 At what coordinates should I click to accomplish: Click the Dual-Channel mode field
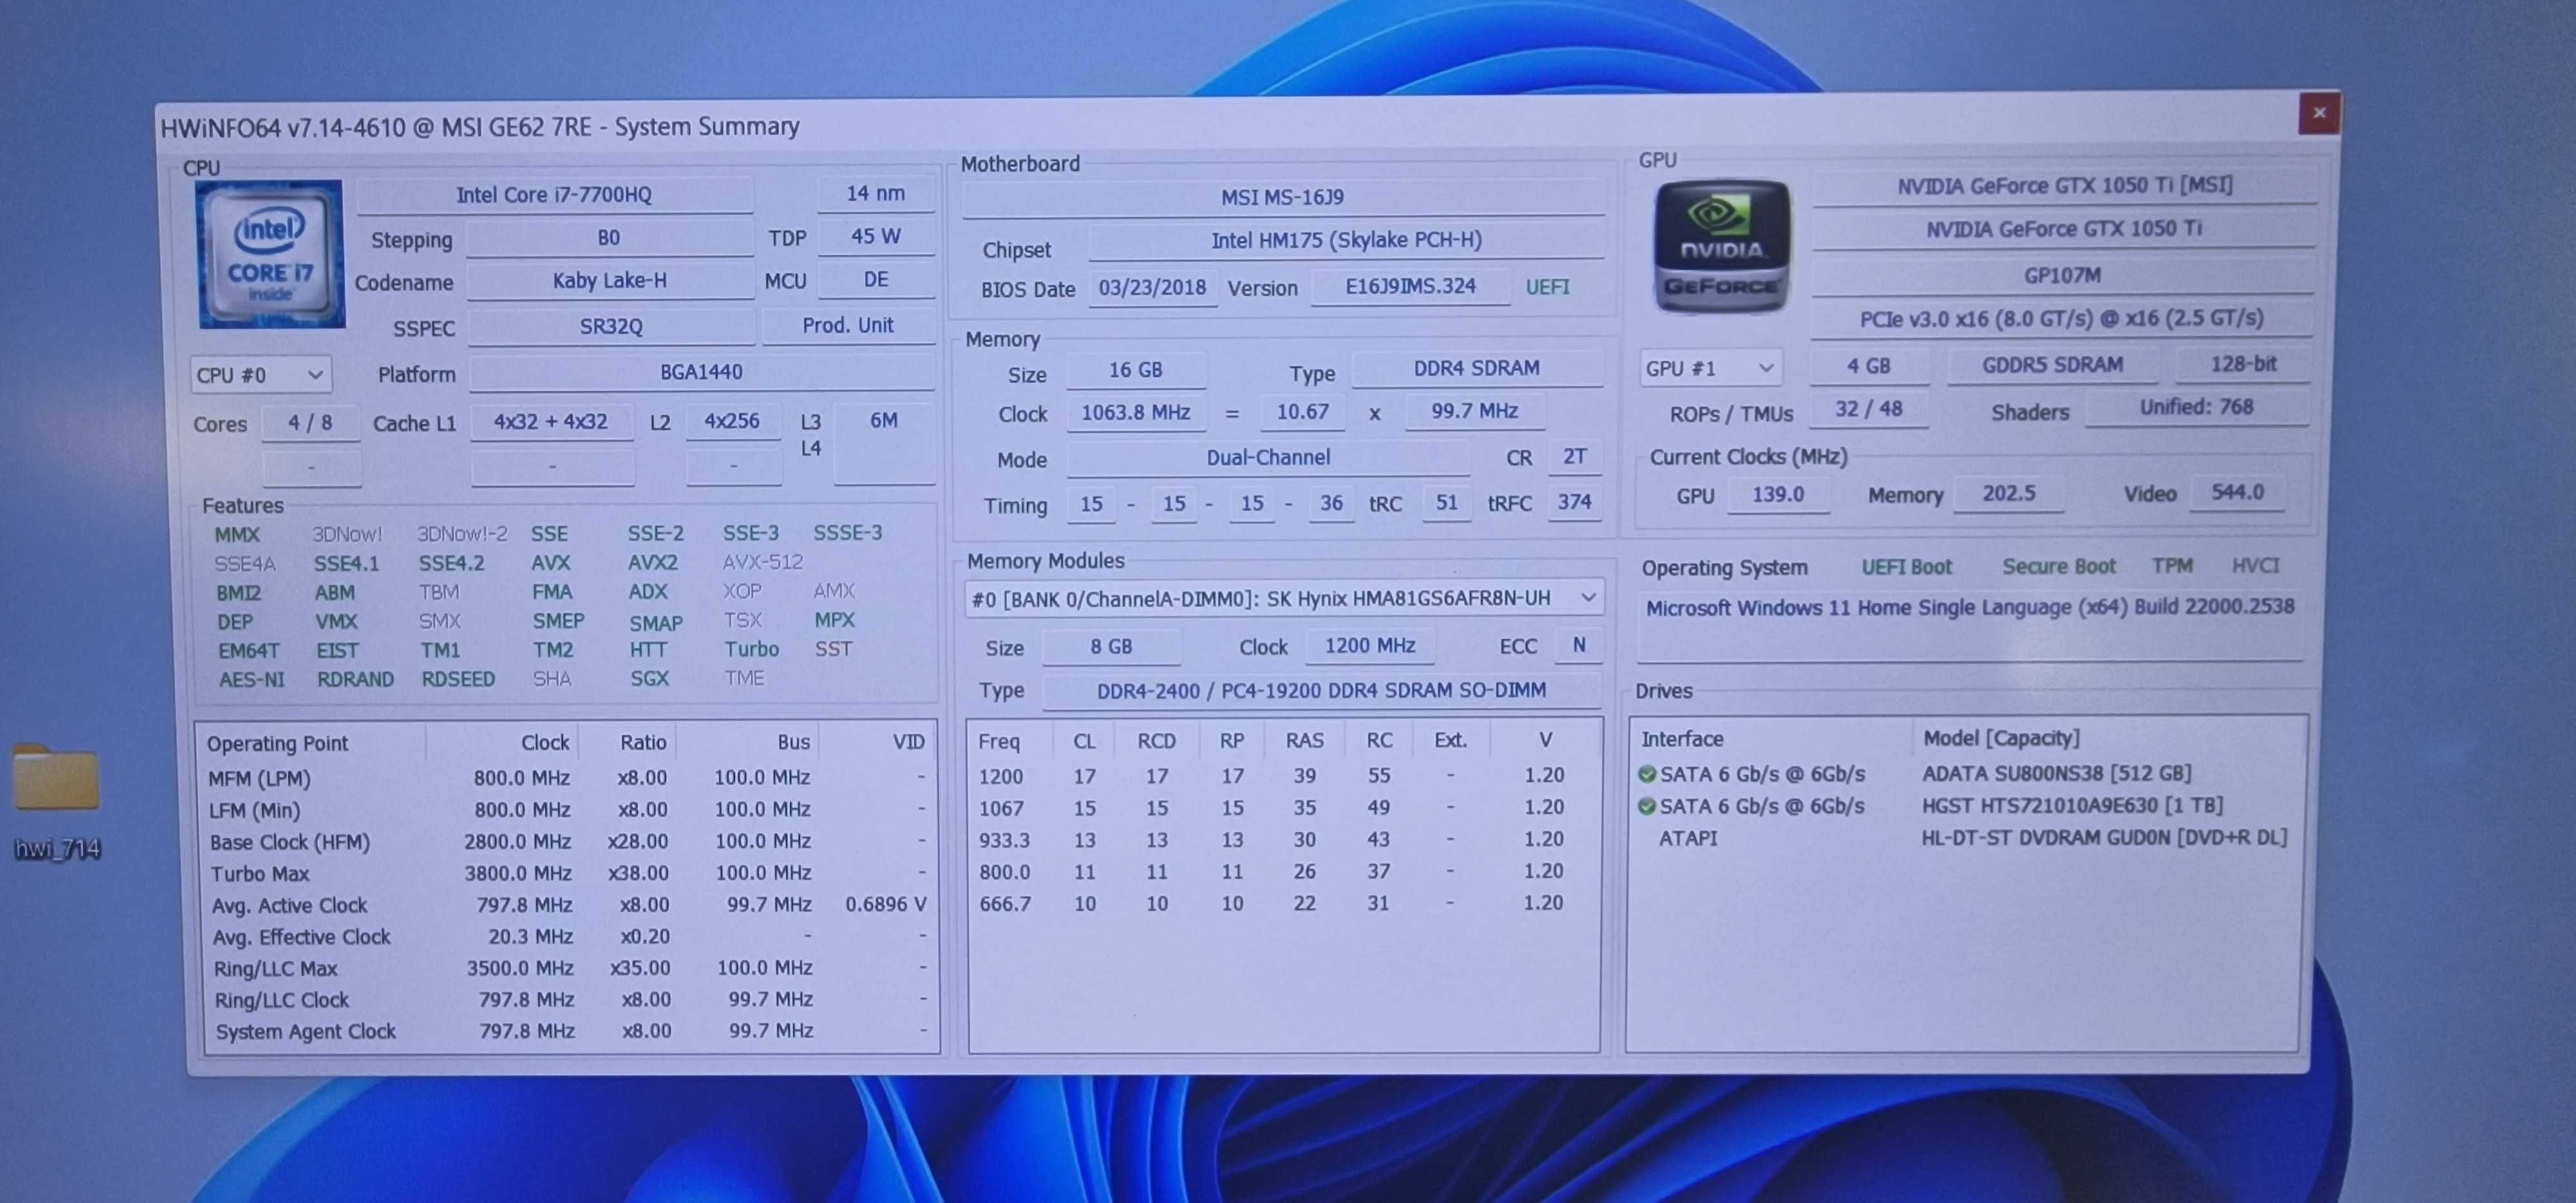(1268, 457)
